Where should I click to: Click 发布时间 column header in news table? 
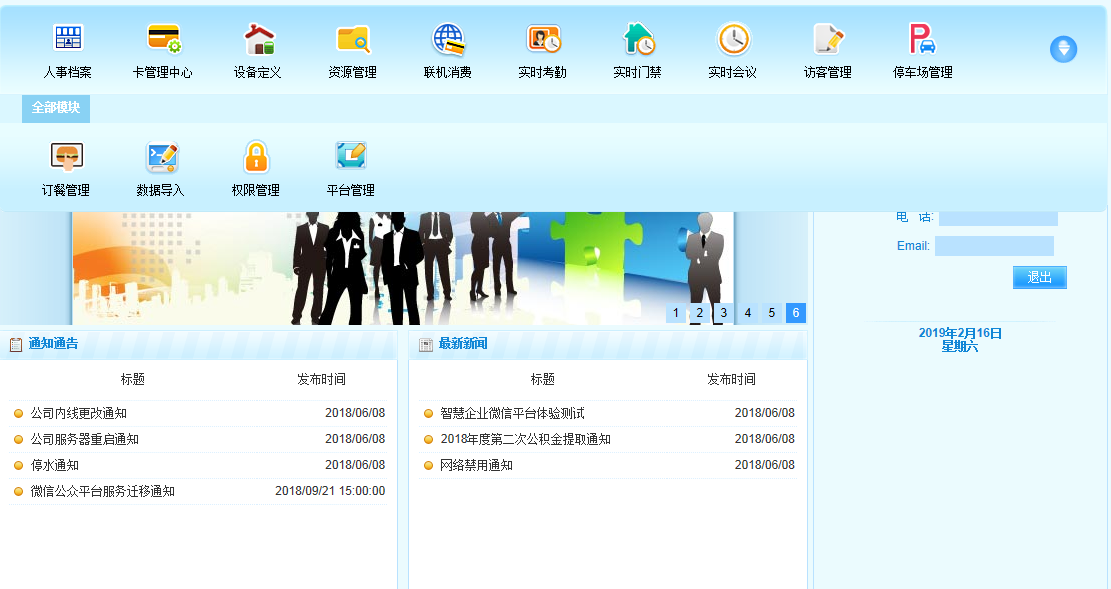tap(731, 379)
